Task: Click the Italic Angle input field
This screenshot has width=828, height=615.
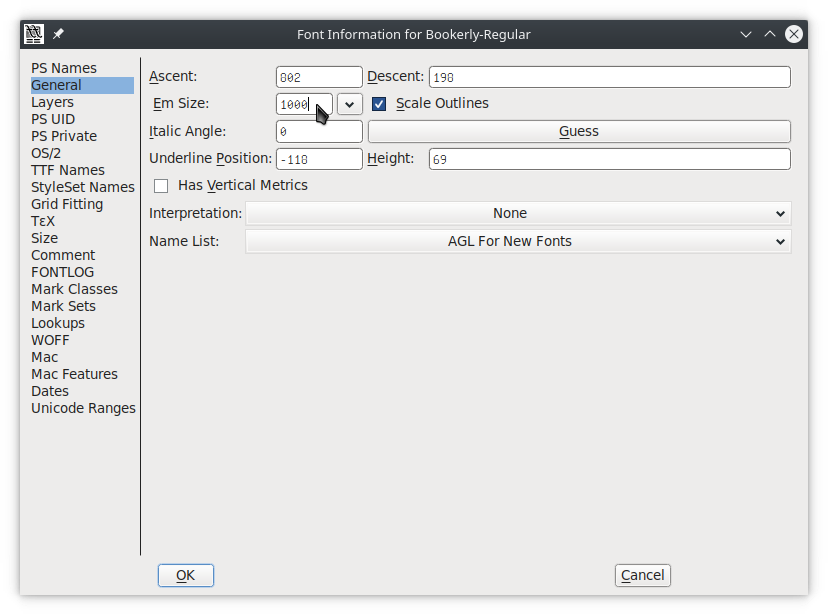Action: tap(319, 131)
